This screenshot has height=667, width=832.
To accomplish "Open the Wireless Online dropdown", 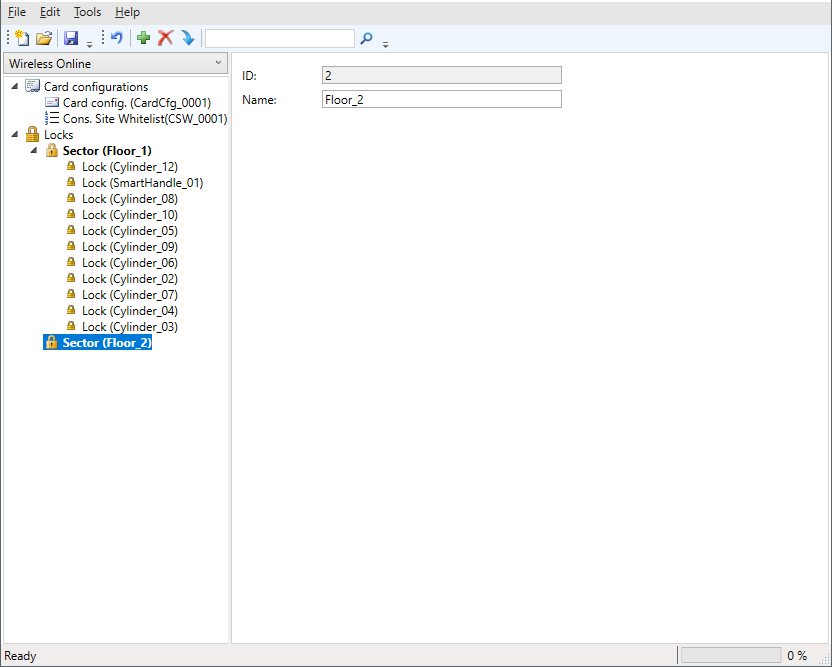I will pyautogui.click(x=116, y=63).
